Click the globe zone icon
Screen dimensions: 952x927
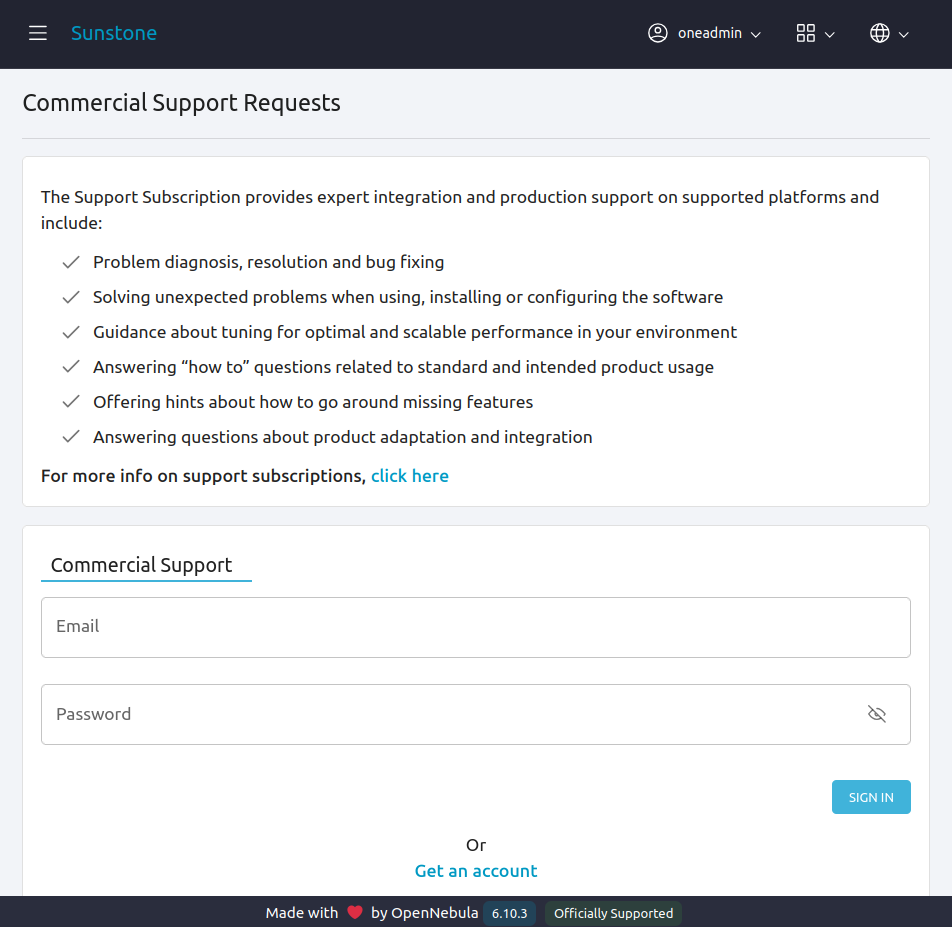pyautogui.click(x=880, y=33)
